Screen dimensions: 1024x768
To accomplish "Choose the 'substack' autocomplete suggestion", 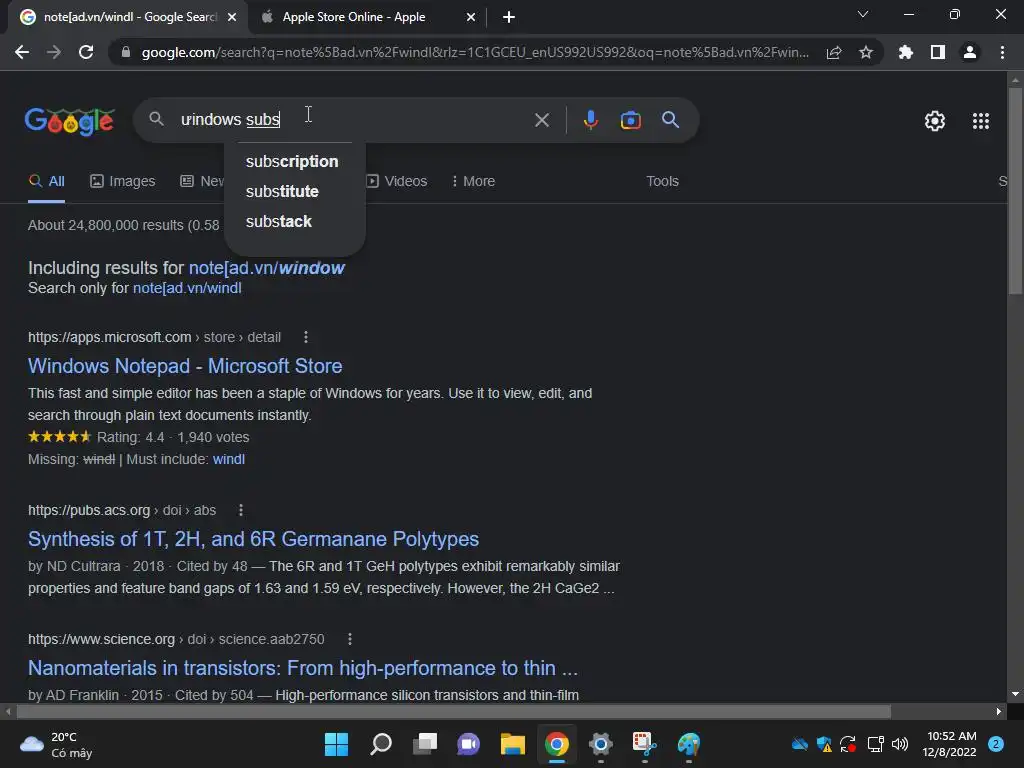I will [279, 221].
